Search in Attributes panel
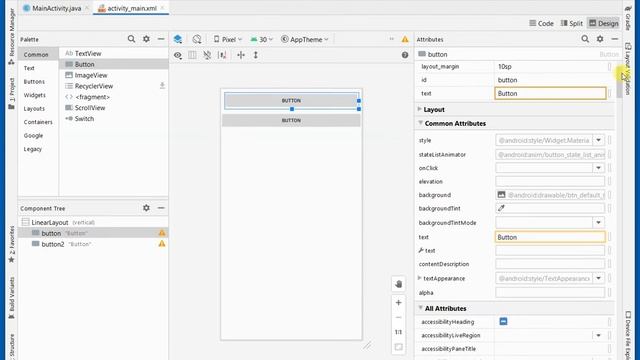This screenshot has height=360, width=640. [585, 39]
